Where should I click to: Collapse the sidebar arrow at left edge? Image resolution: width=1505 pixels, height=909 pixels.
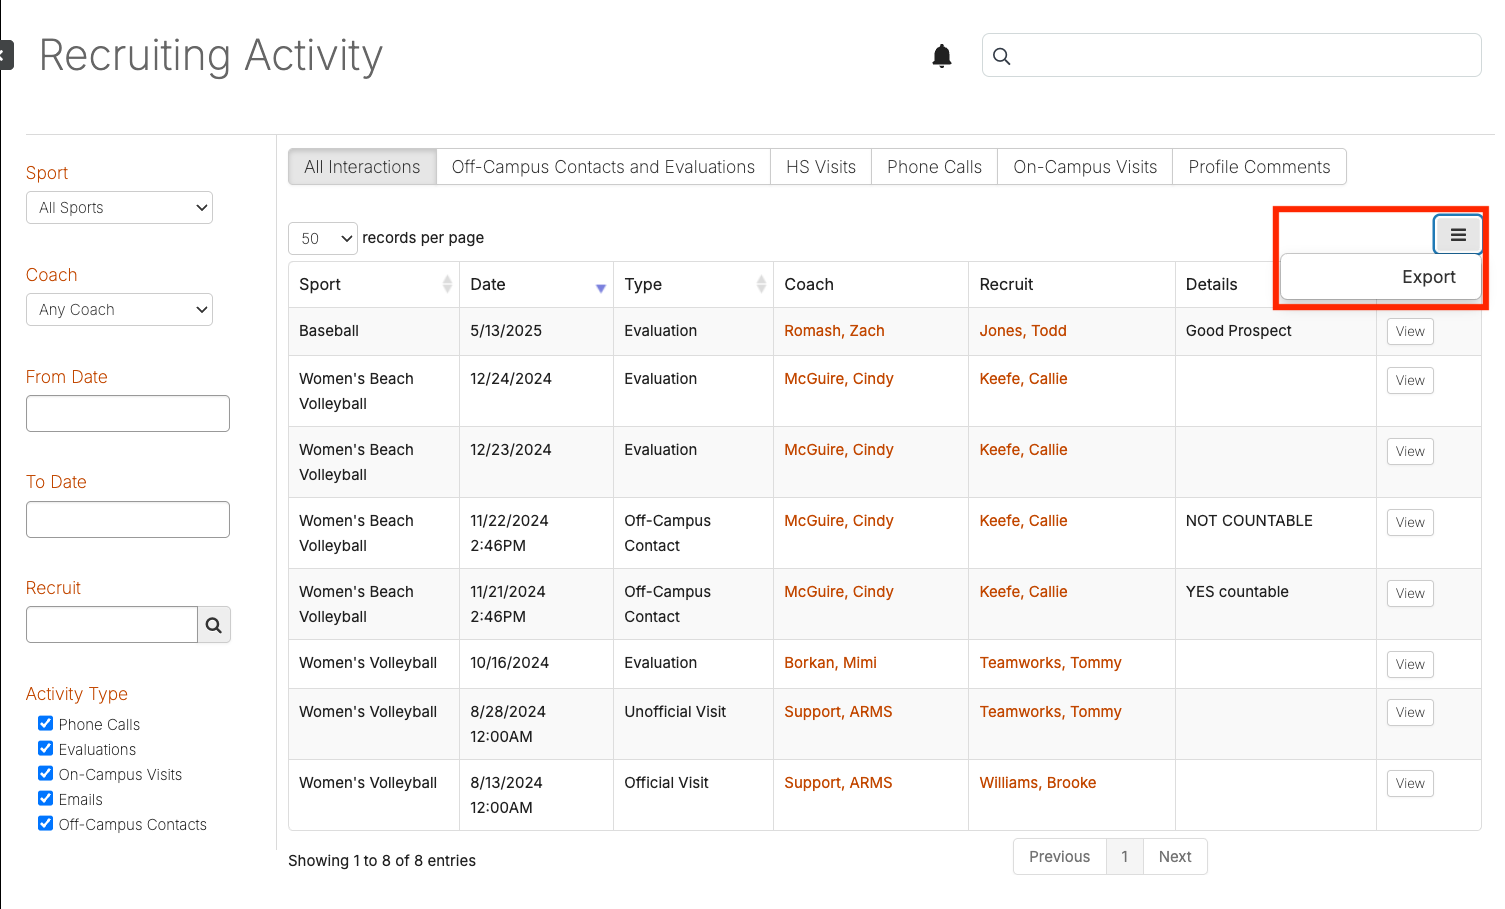click(x=6, y=55)
